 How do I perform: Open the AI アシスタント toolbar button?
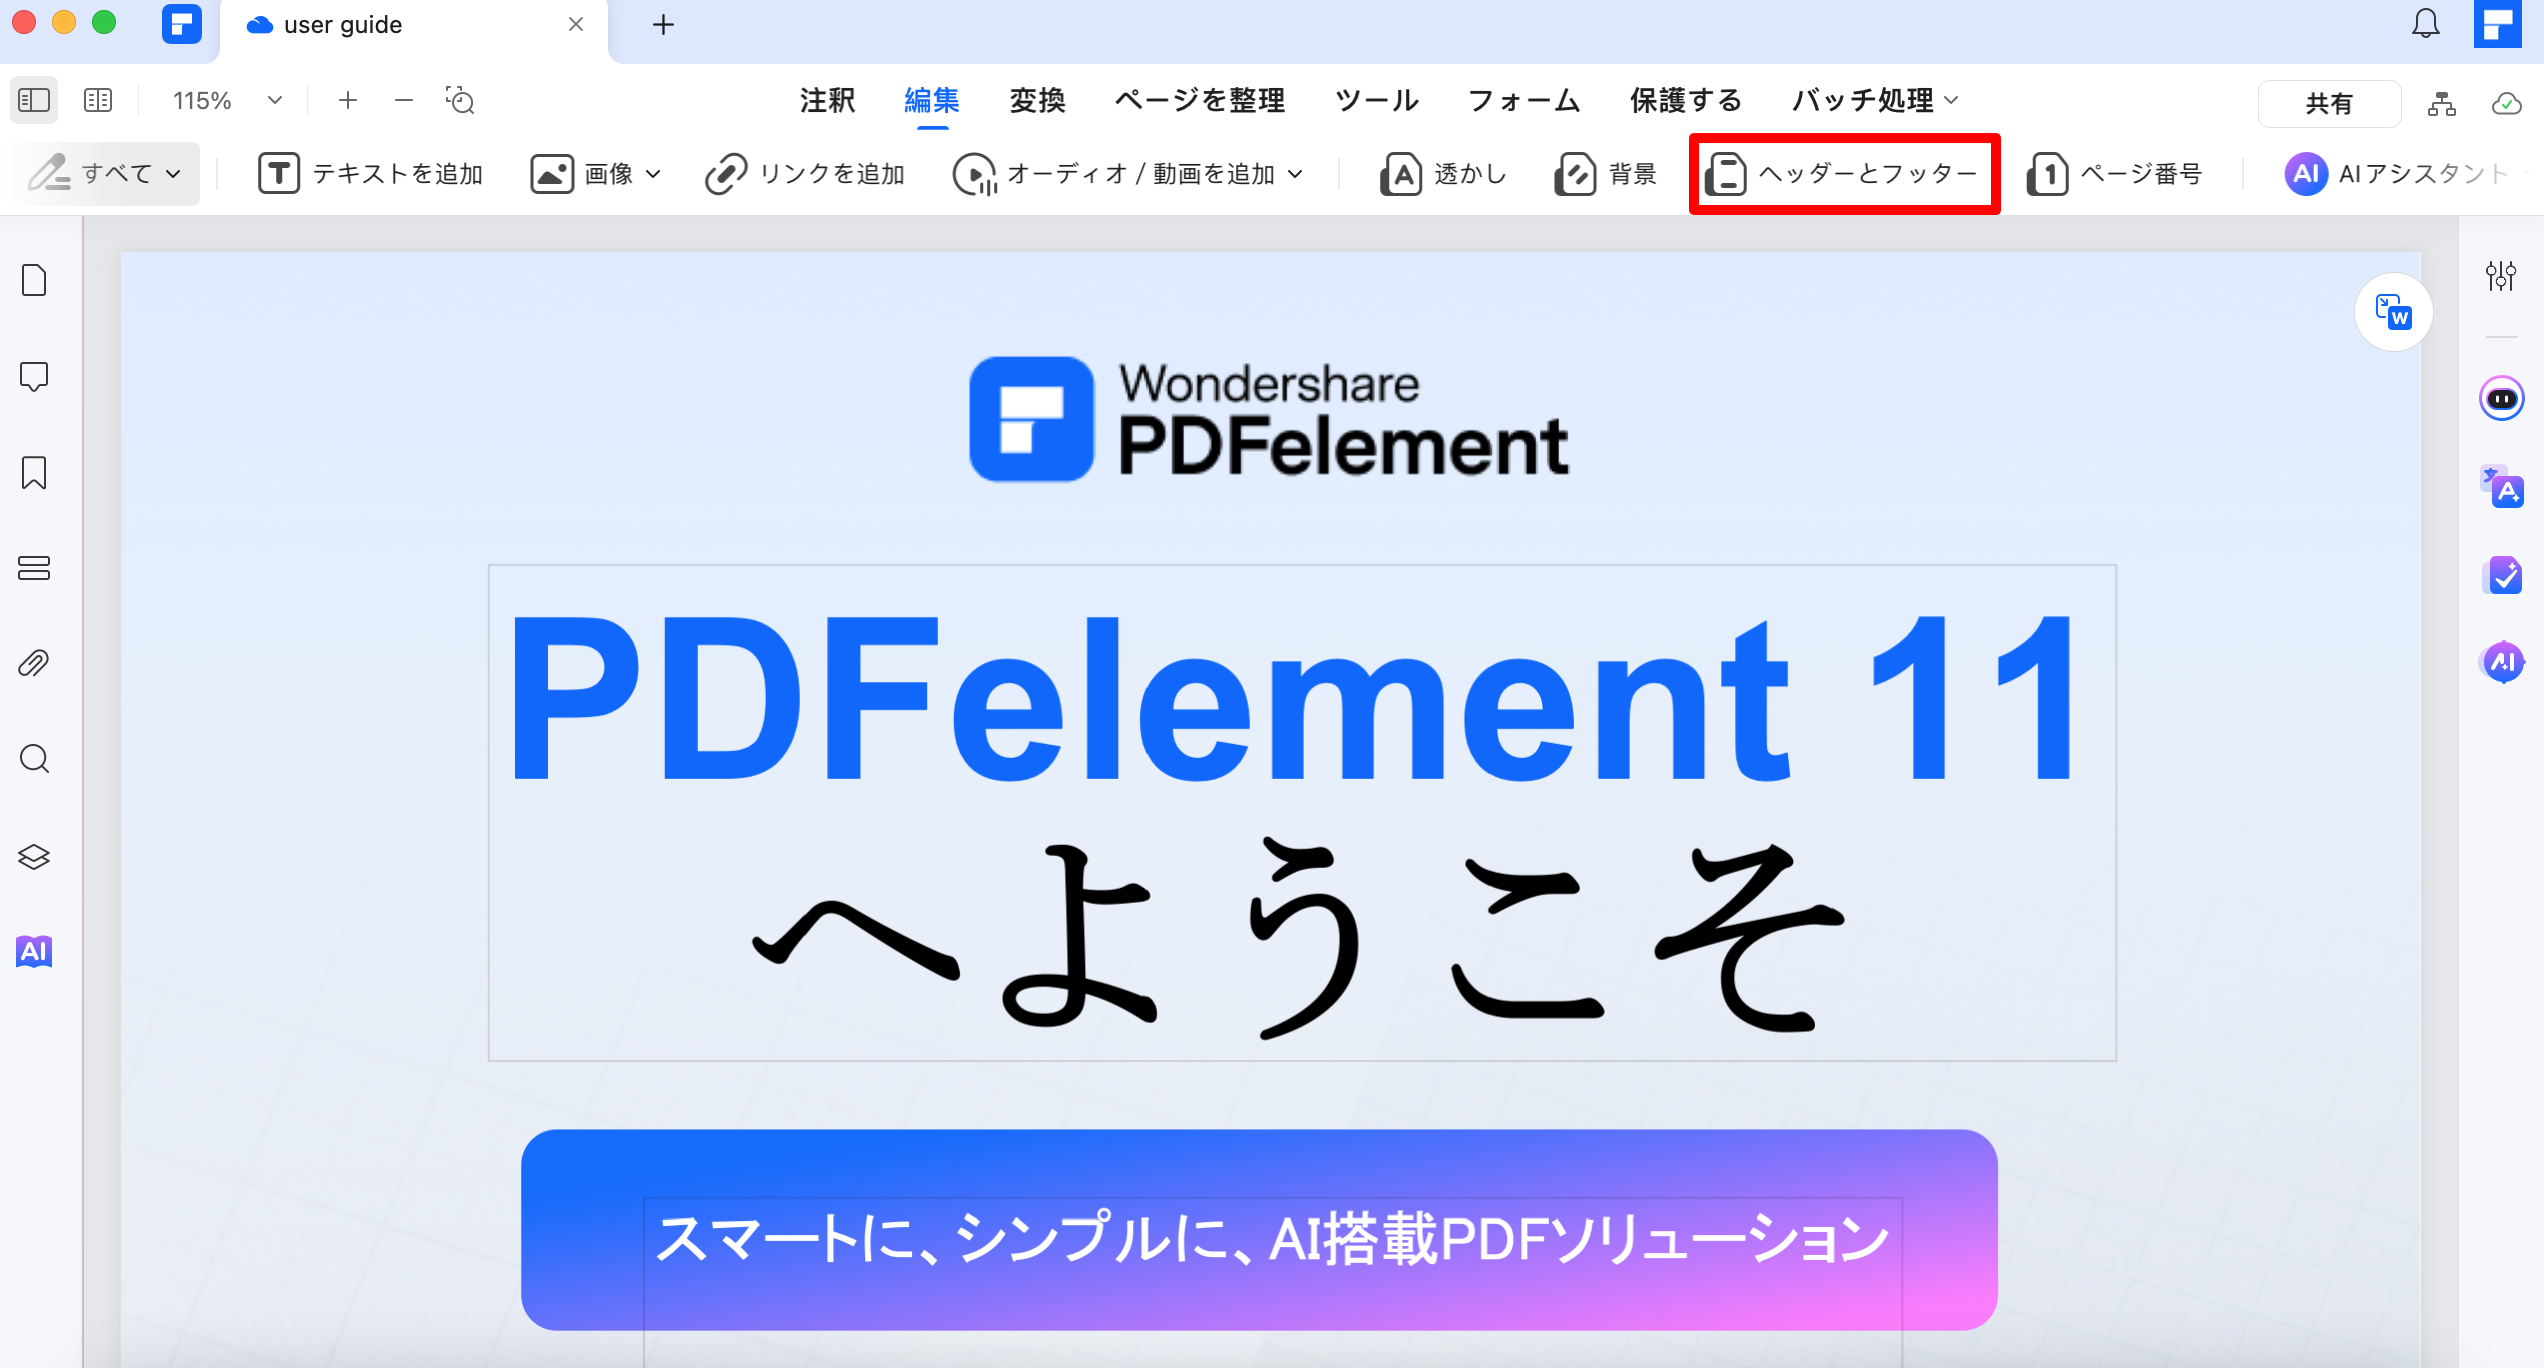click(x=2397, y=173)
